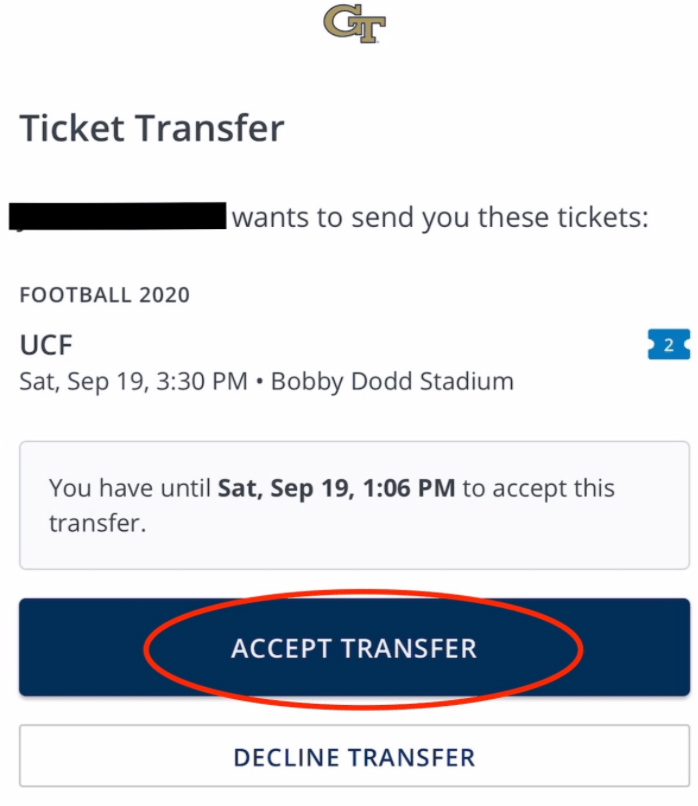Viewport: 698px width, 806px height.
Task: Click the 'You have until' text
Action: (x=130, y=489)
